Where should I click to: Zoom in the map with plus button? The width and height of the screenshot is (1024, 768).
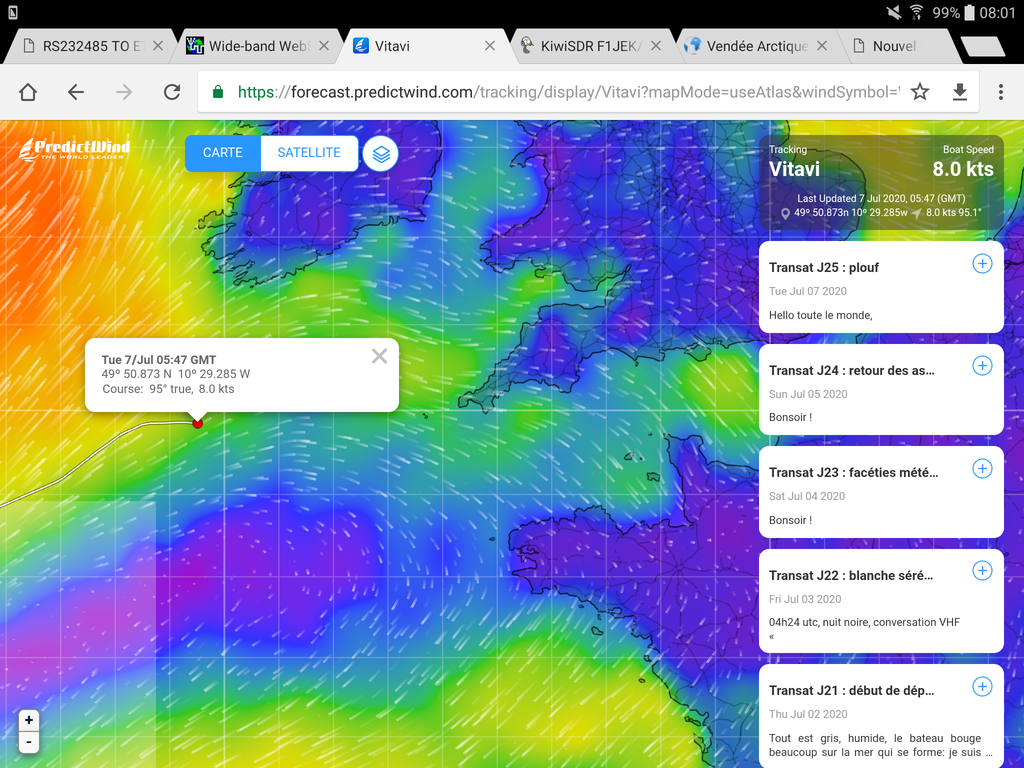pos(29,720)
